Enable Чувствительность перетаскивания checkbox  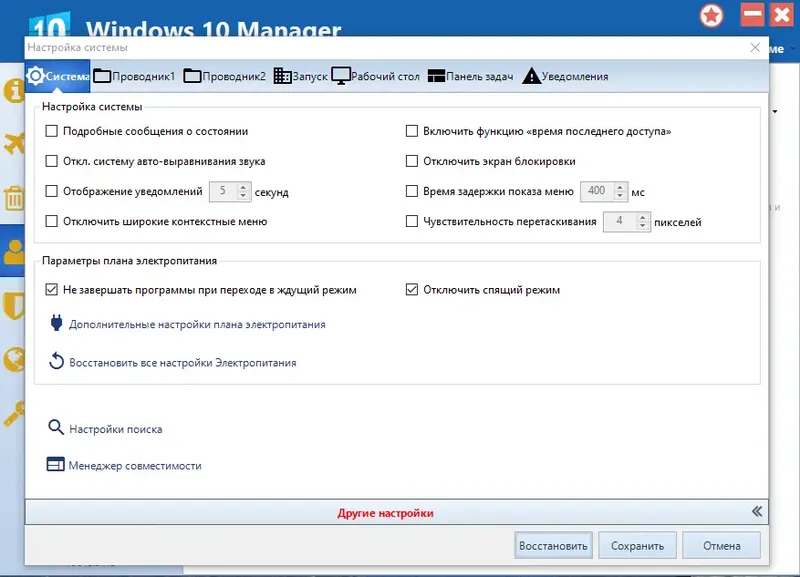(412, 221)
